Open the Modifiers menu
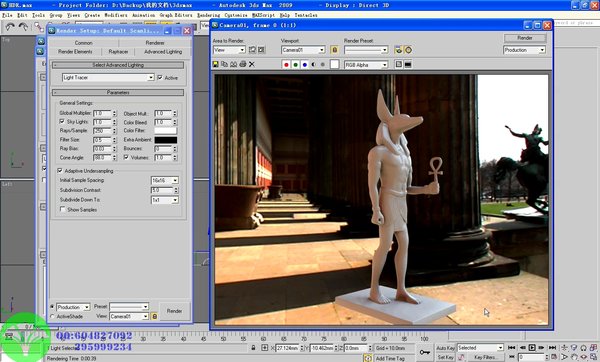 pyautogui.click(x=116, y=15)
